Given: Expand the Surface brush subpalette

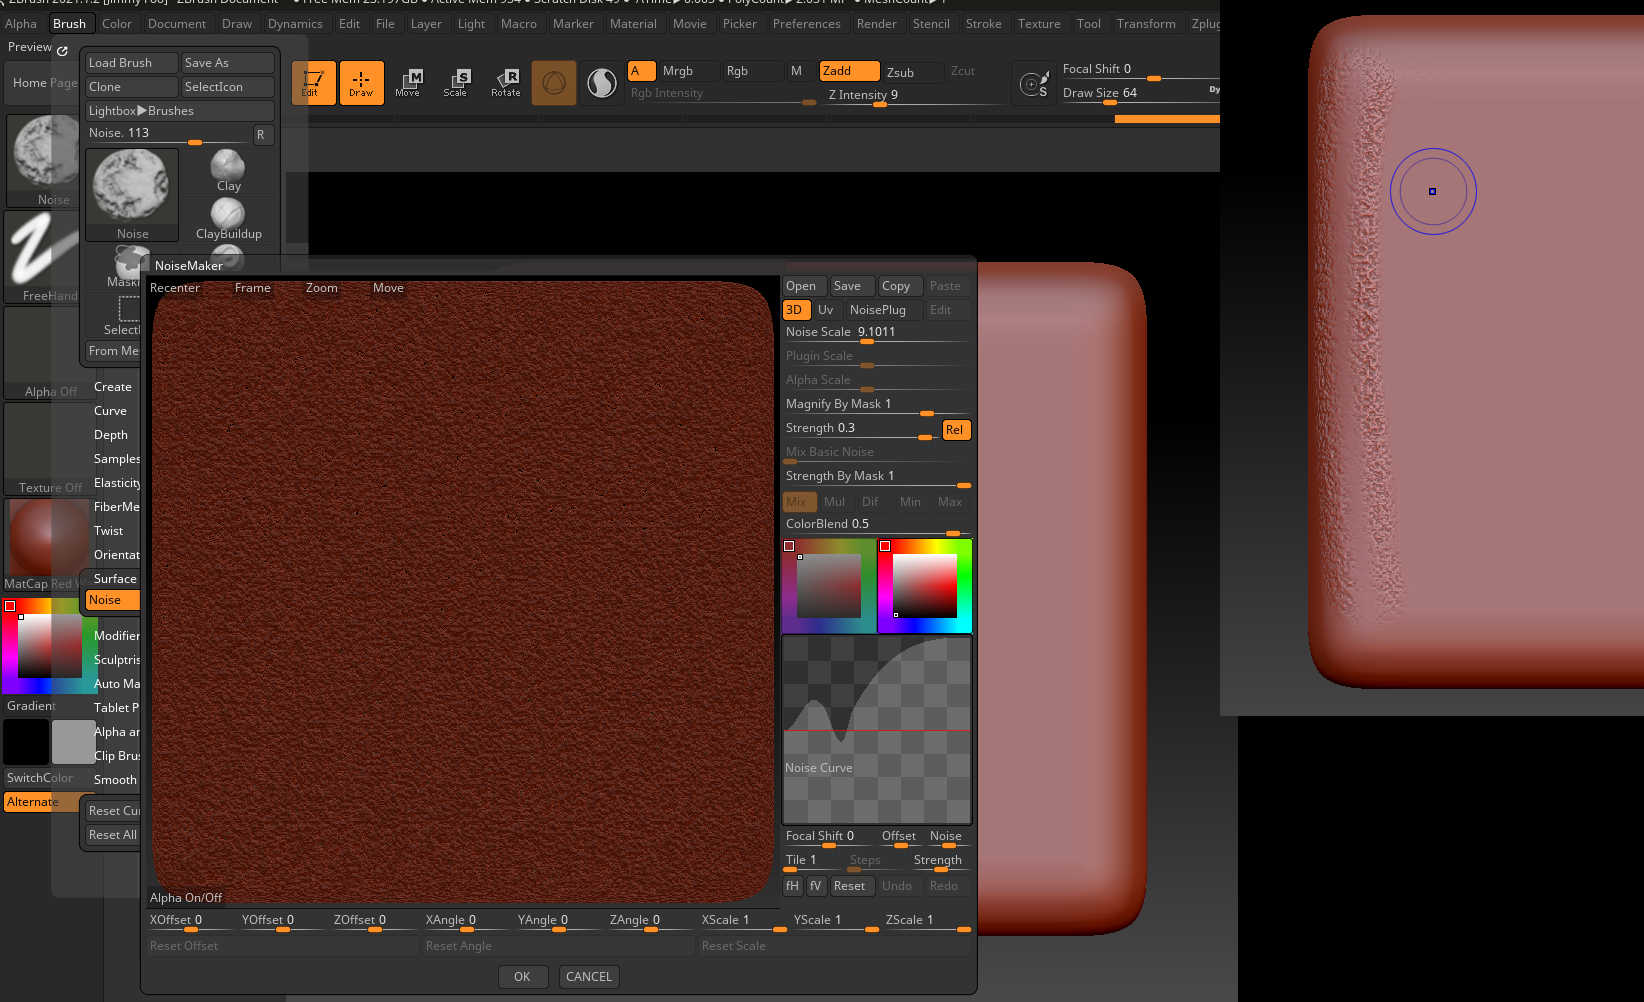Looking at the screenshot, I should tap(115, 579).
